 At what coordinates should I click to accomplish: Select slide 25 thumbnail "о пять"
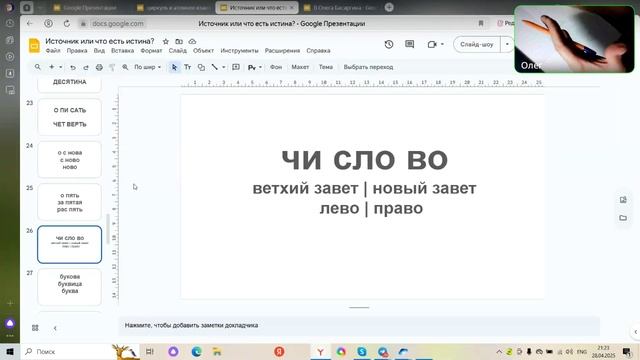[69, 202]
